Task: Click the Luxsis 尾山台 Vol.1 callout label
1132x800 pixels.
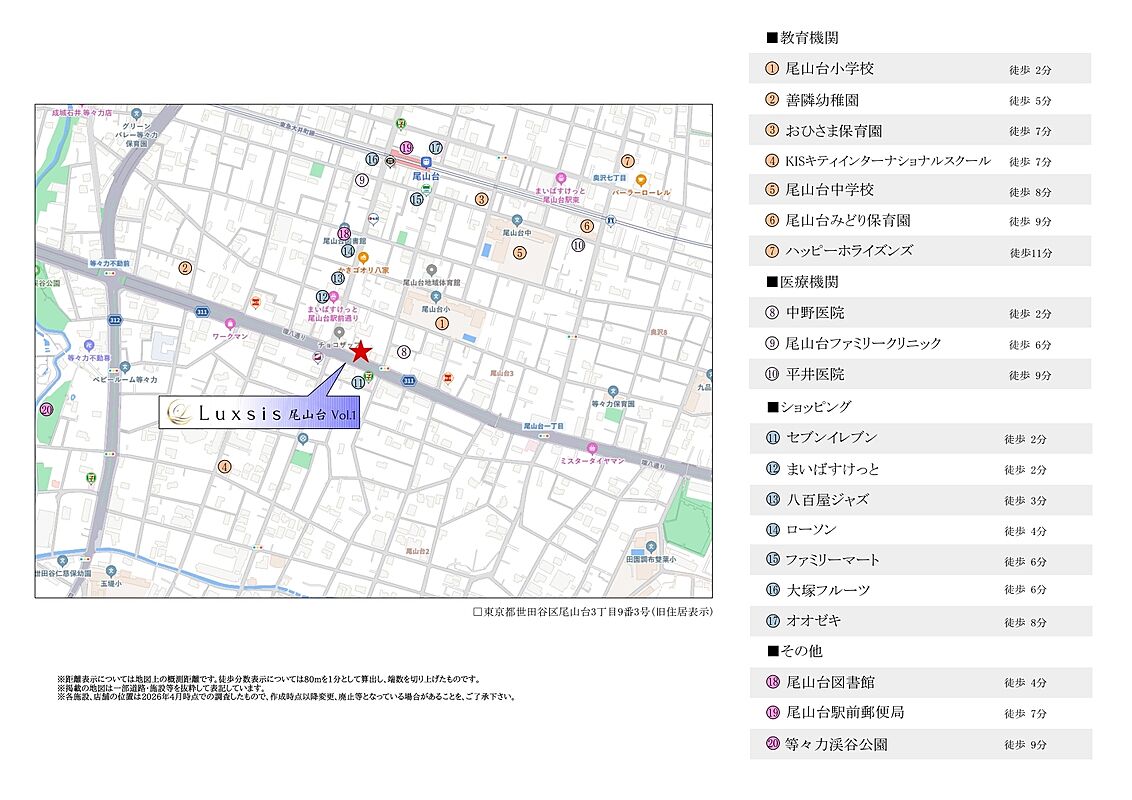Action: coord(260,412)
